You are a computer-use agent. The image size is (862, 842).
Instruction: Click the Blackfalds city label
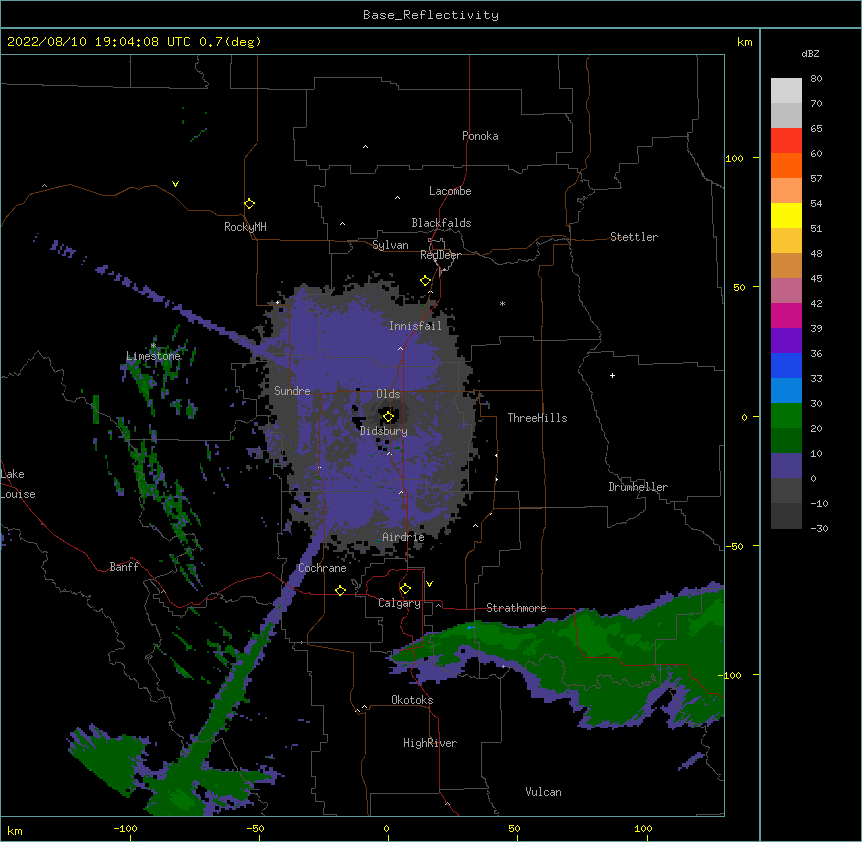(x=441, y=223)
